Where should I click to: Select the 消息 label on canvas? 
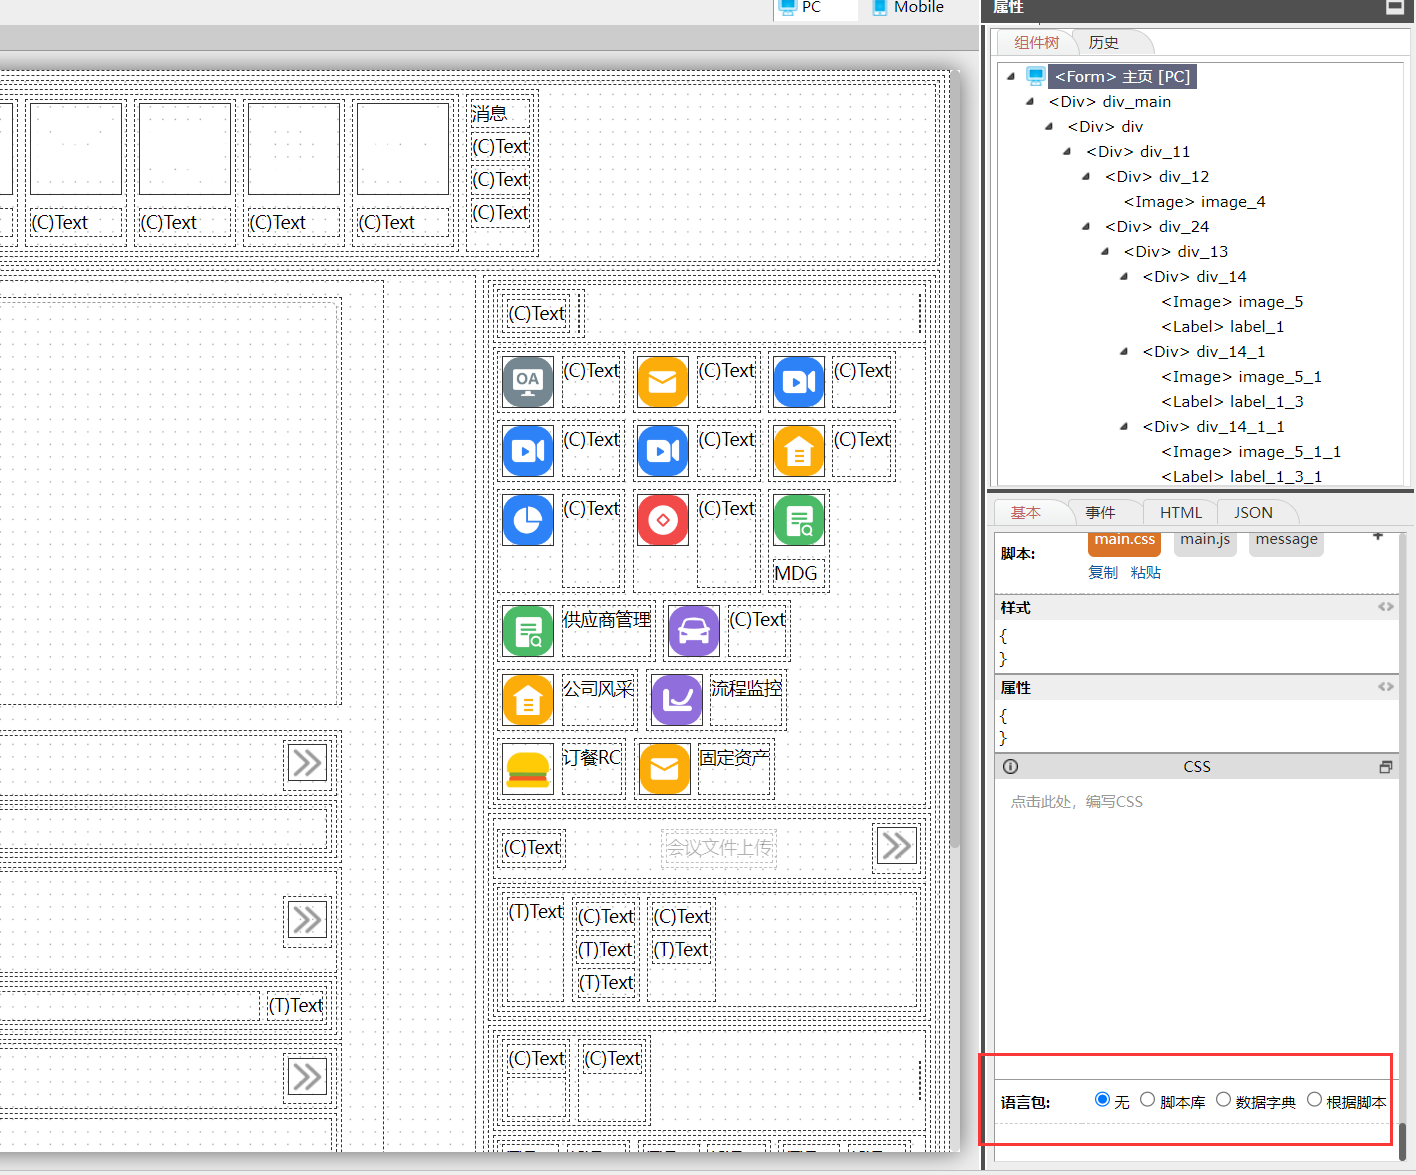pos(489,114)
